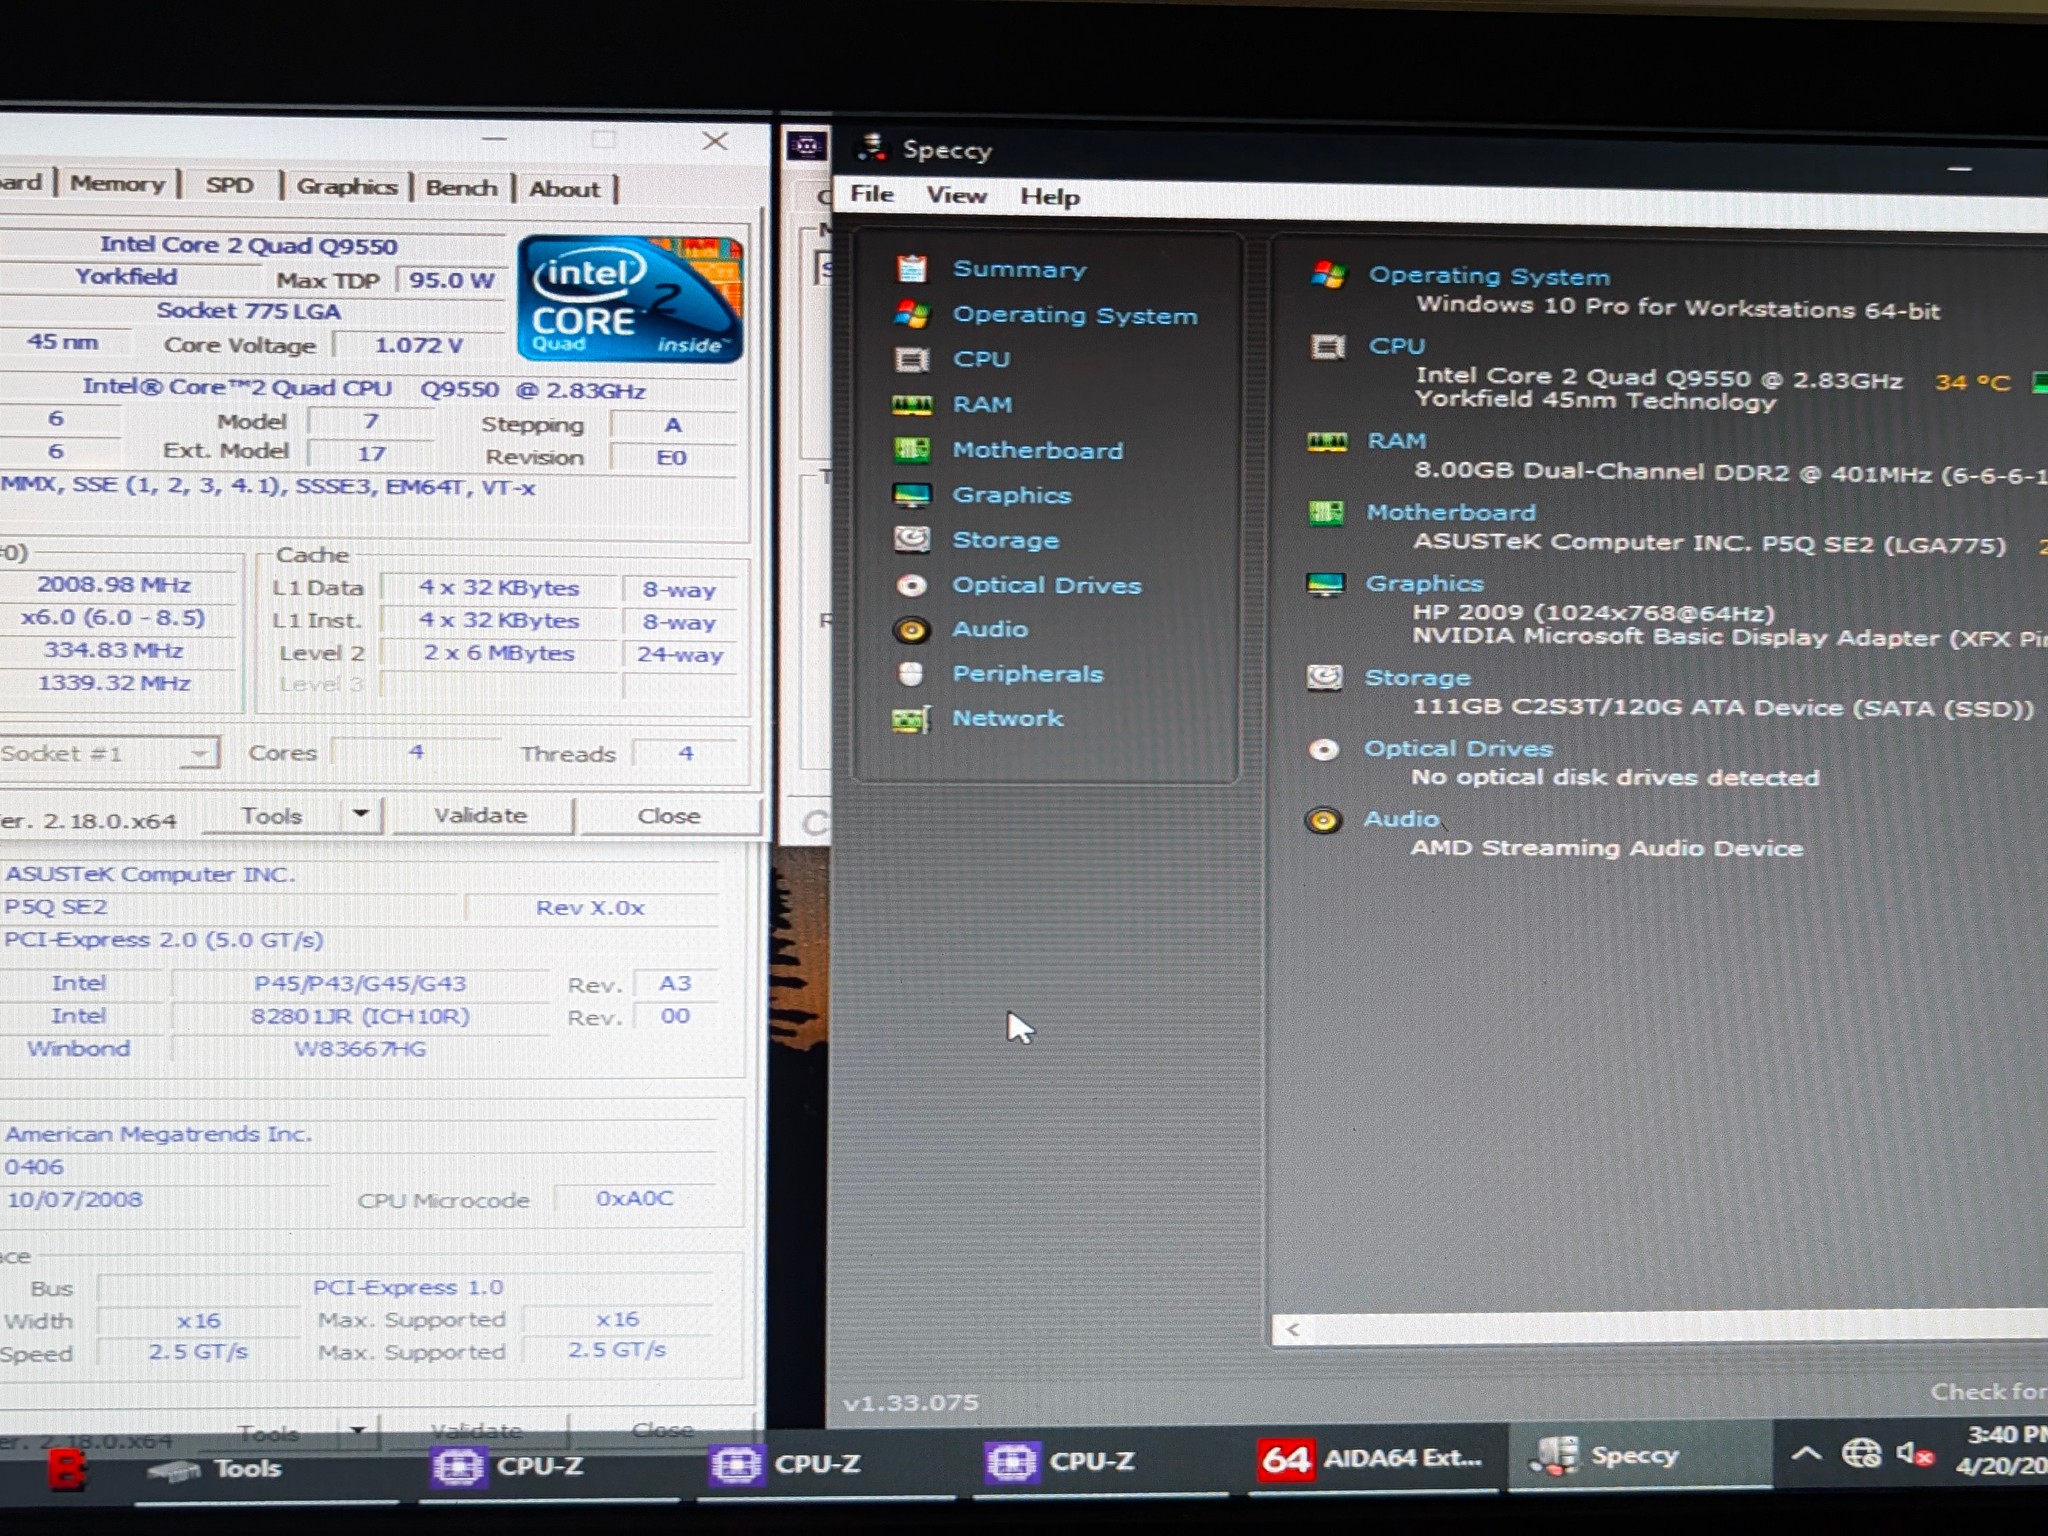Click the CPU icon in summary pane

pyautogui.click(x=1328, y=347)
